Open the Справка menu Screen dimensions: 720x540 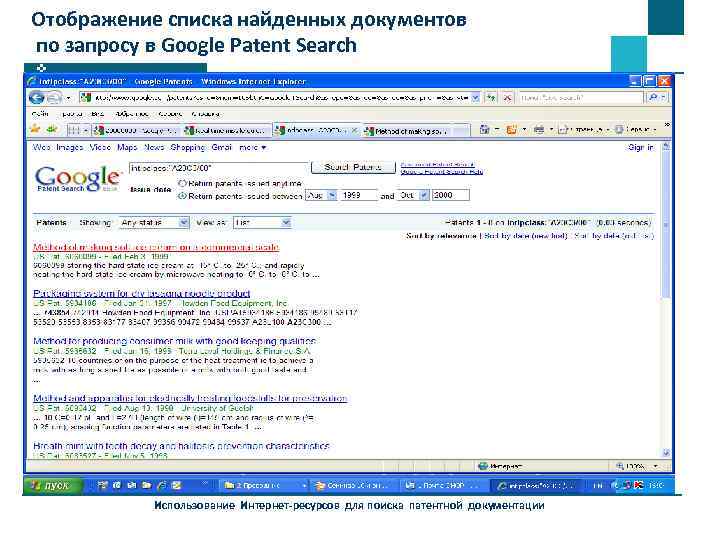[206, 114]
